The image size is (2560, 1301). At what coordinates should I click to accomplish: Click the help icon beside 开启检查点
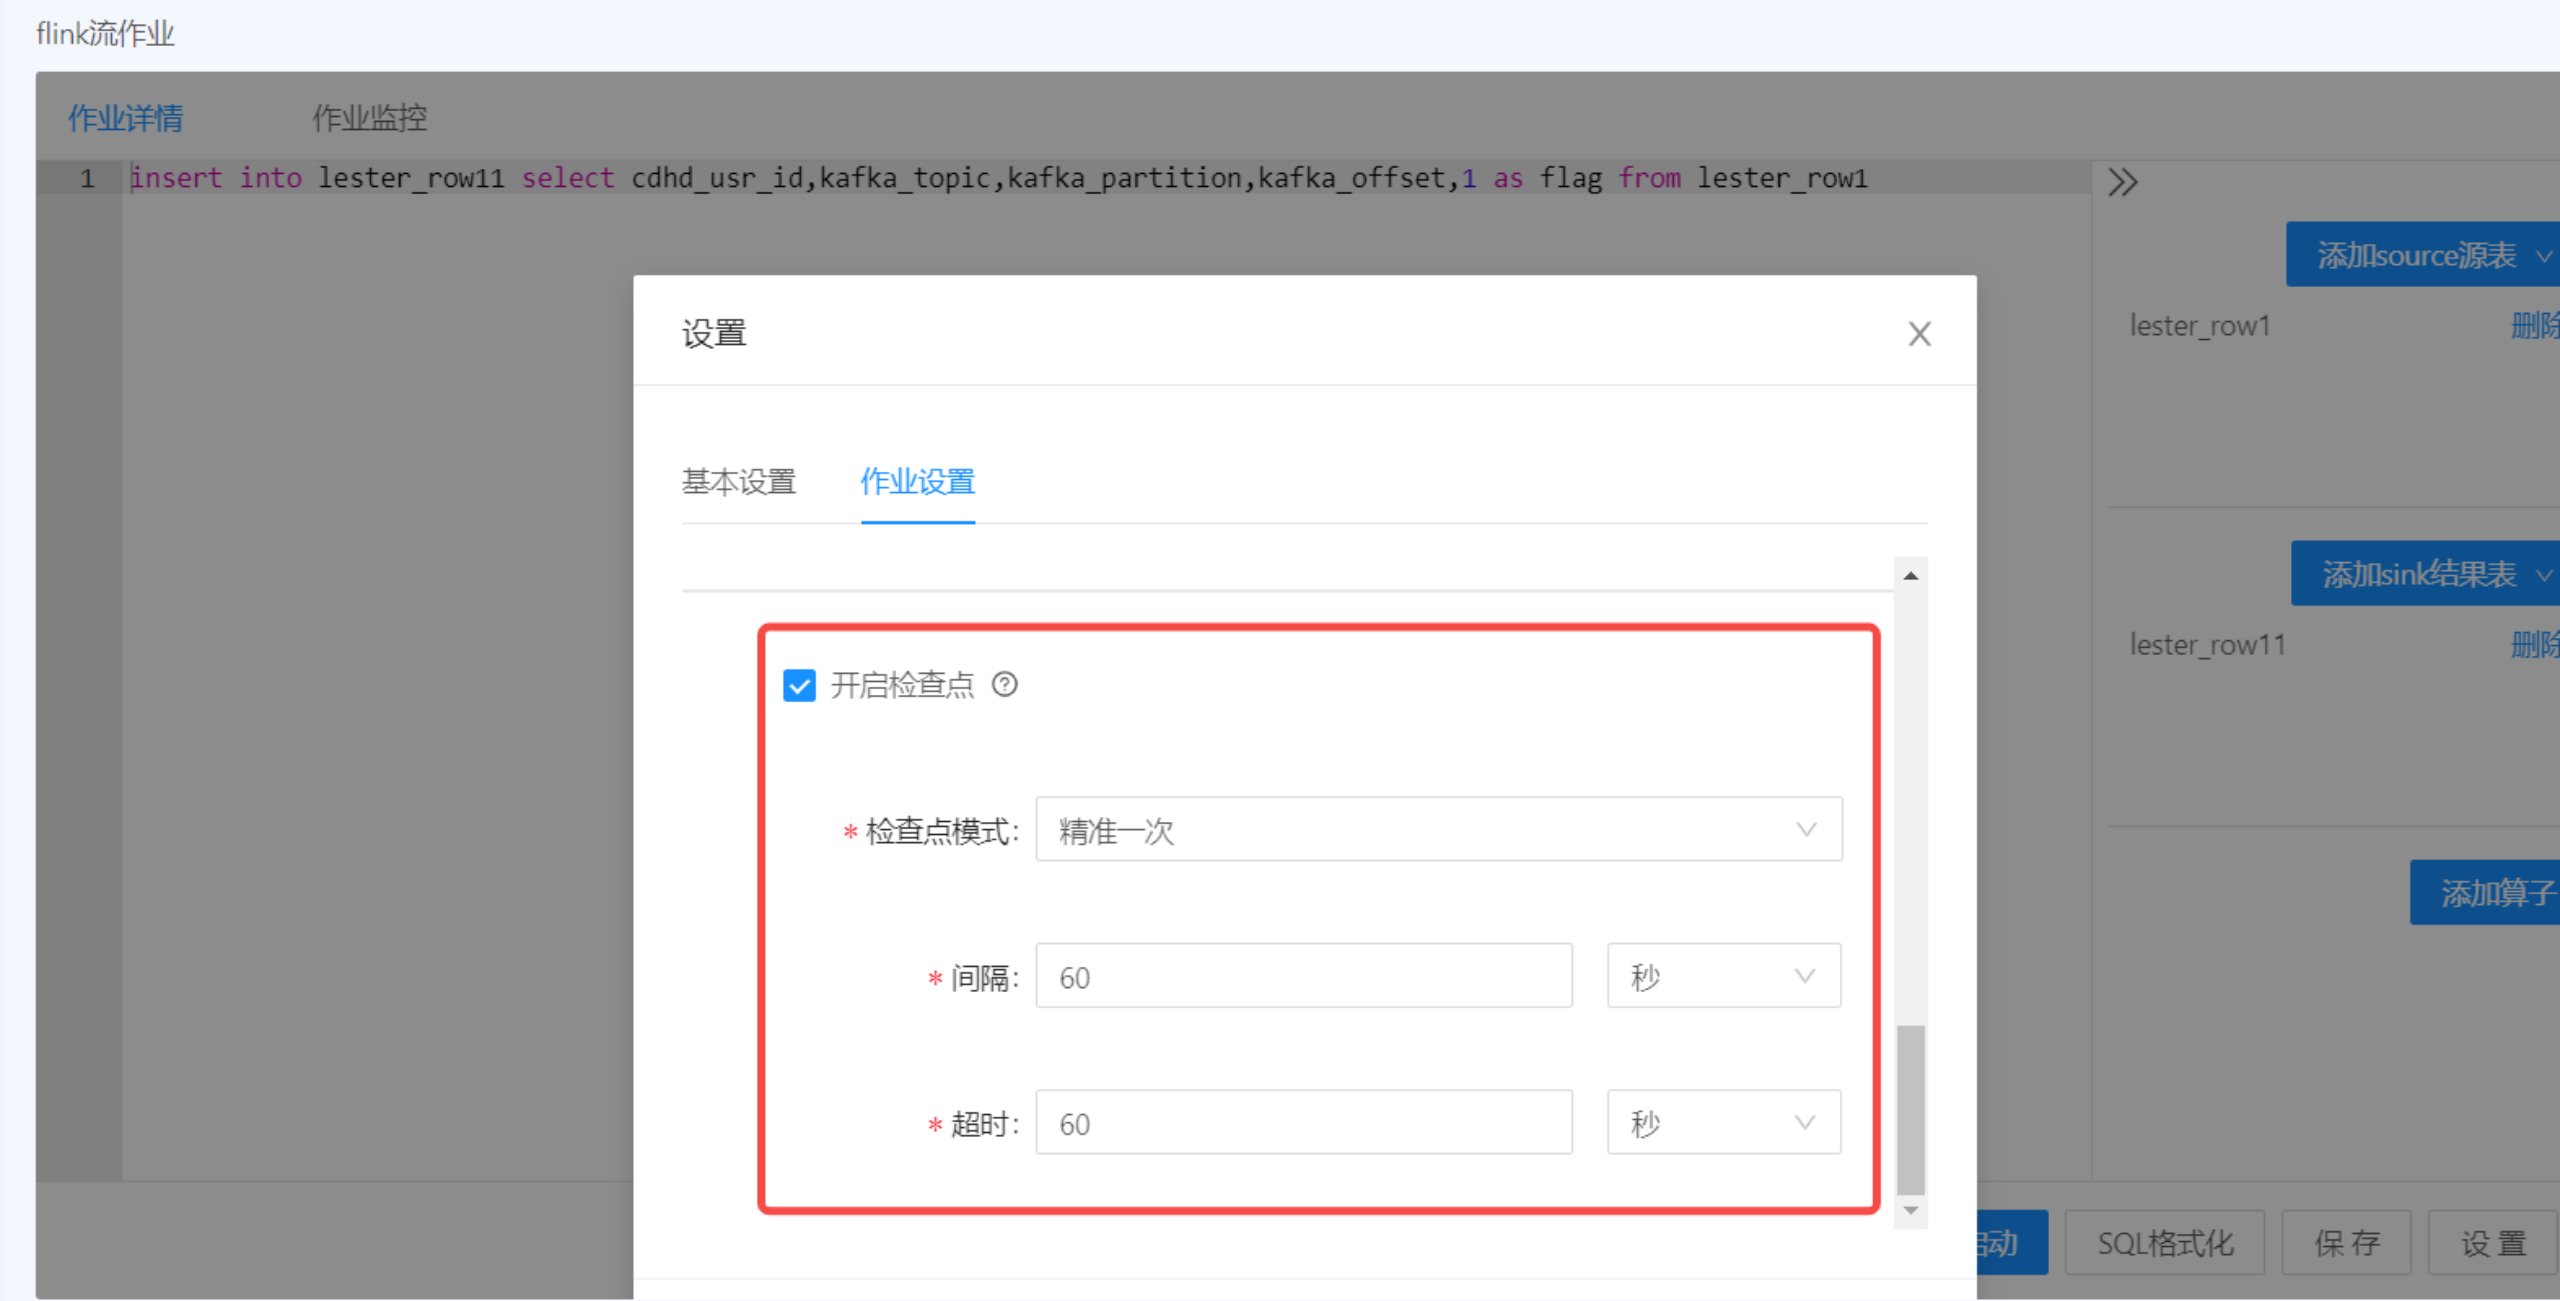coord(1004,685)
